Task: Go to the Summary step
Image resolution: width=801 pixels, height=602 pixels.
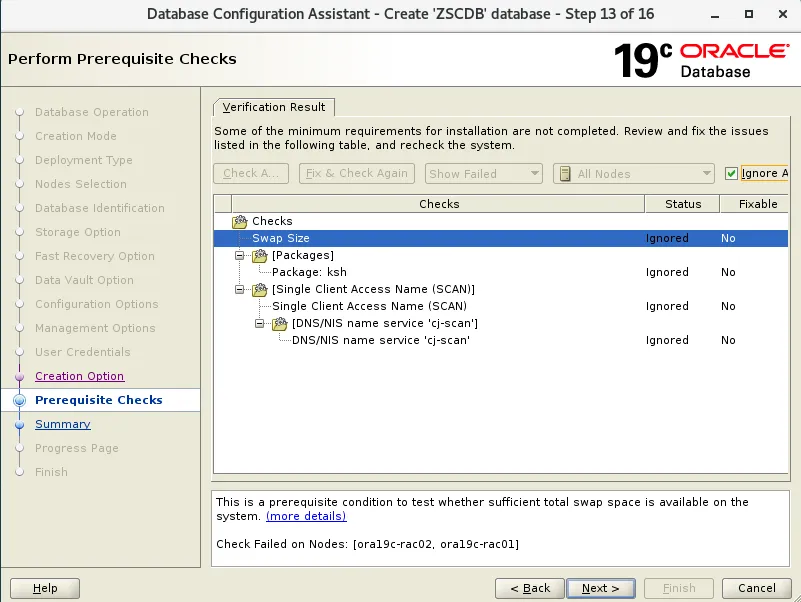Action: pyautogui.click(x=63, y=424)
